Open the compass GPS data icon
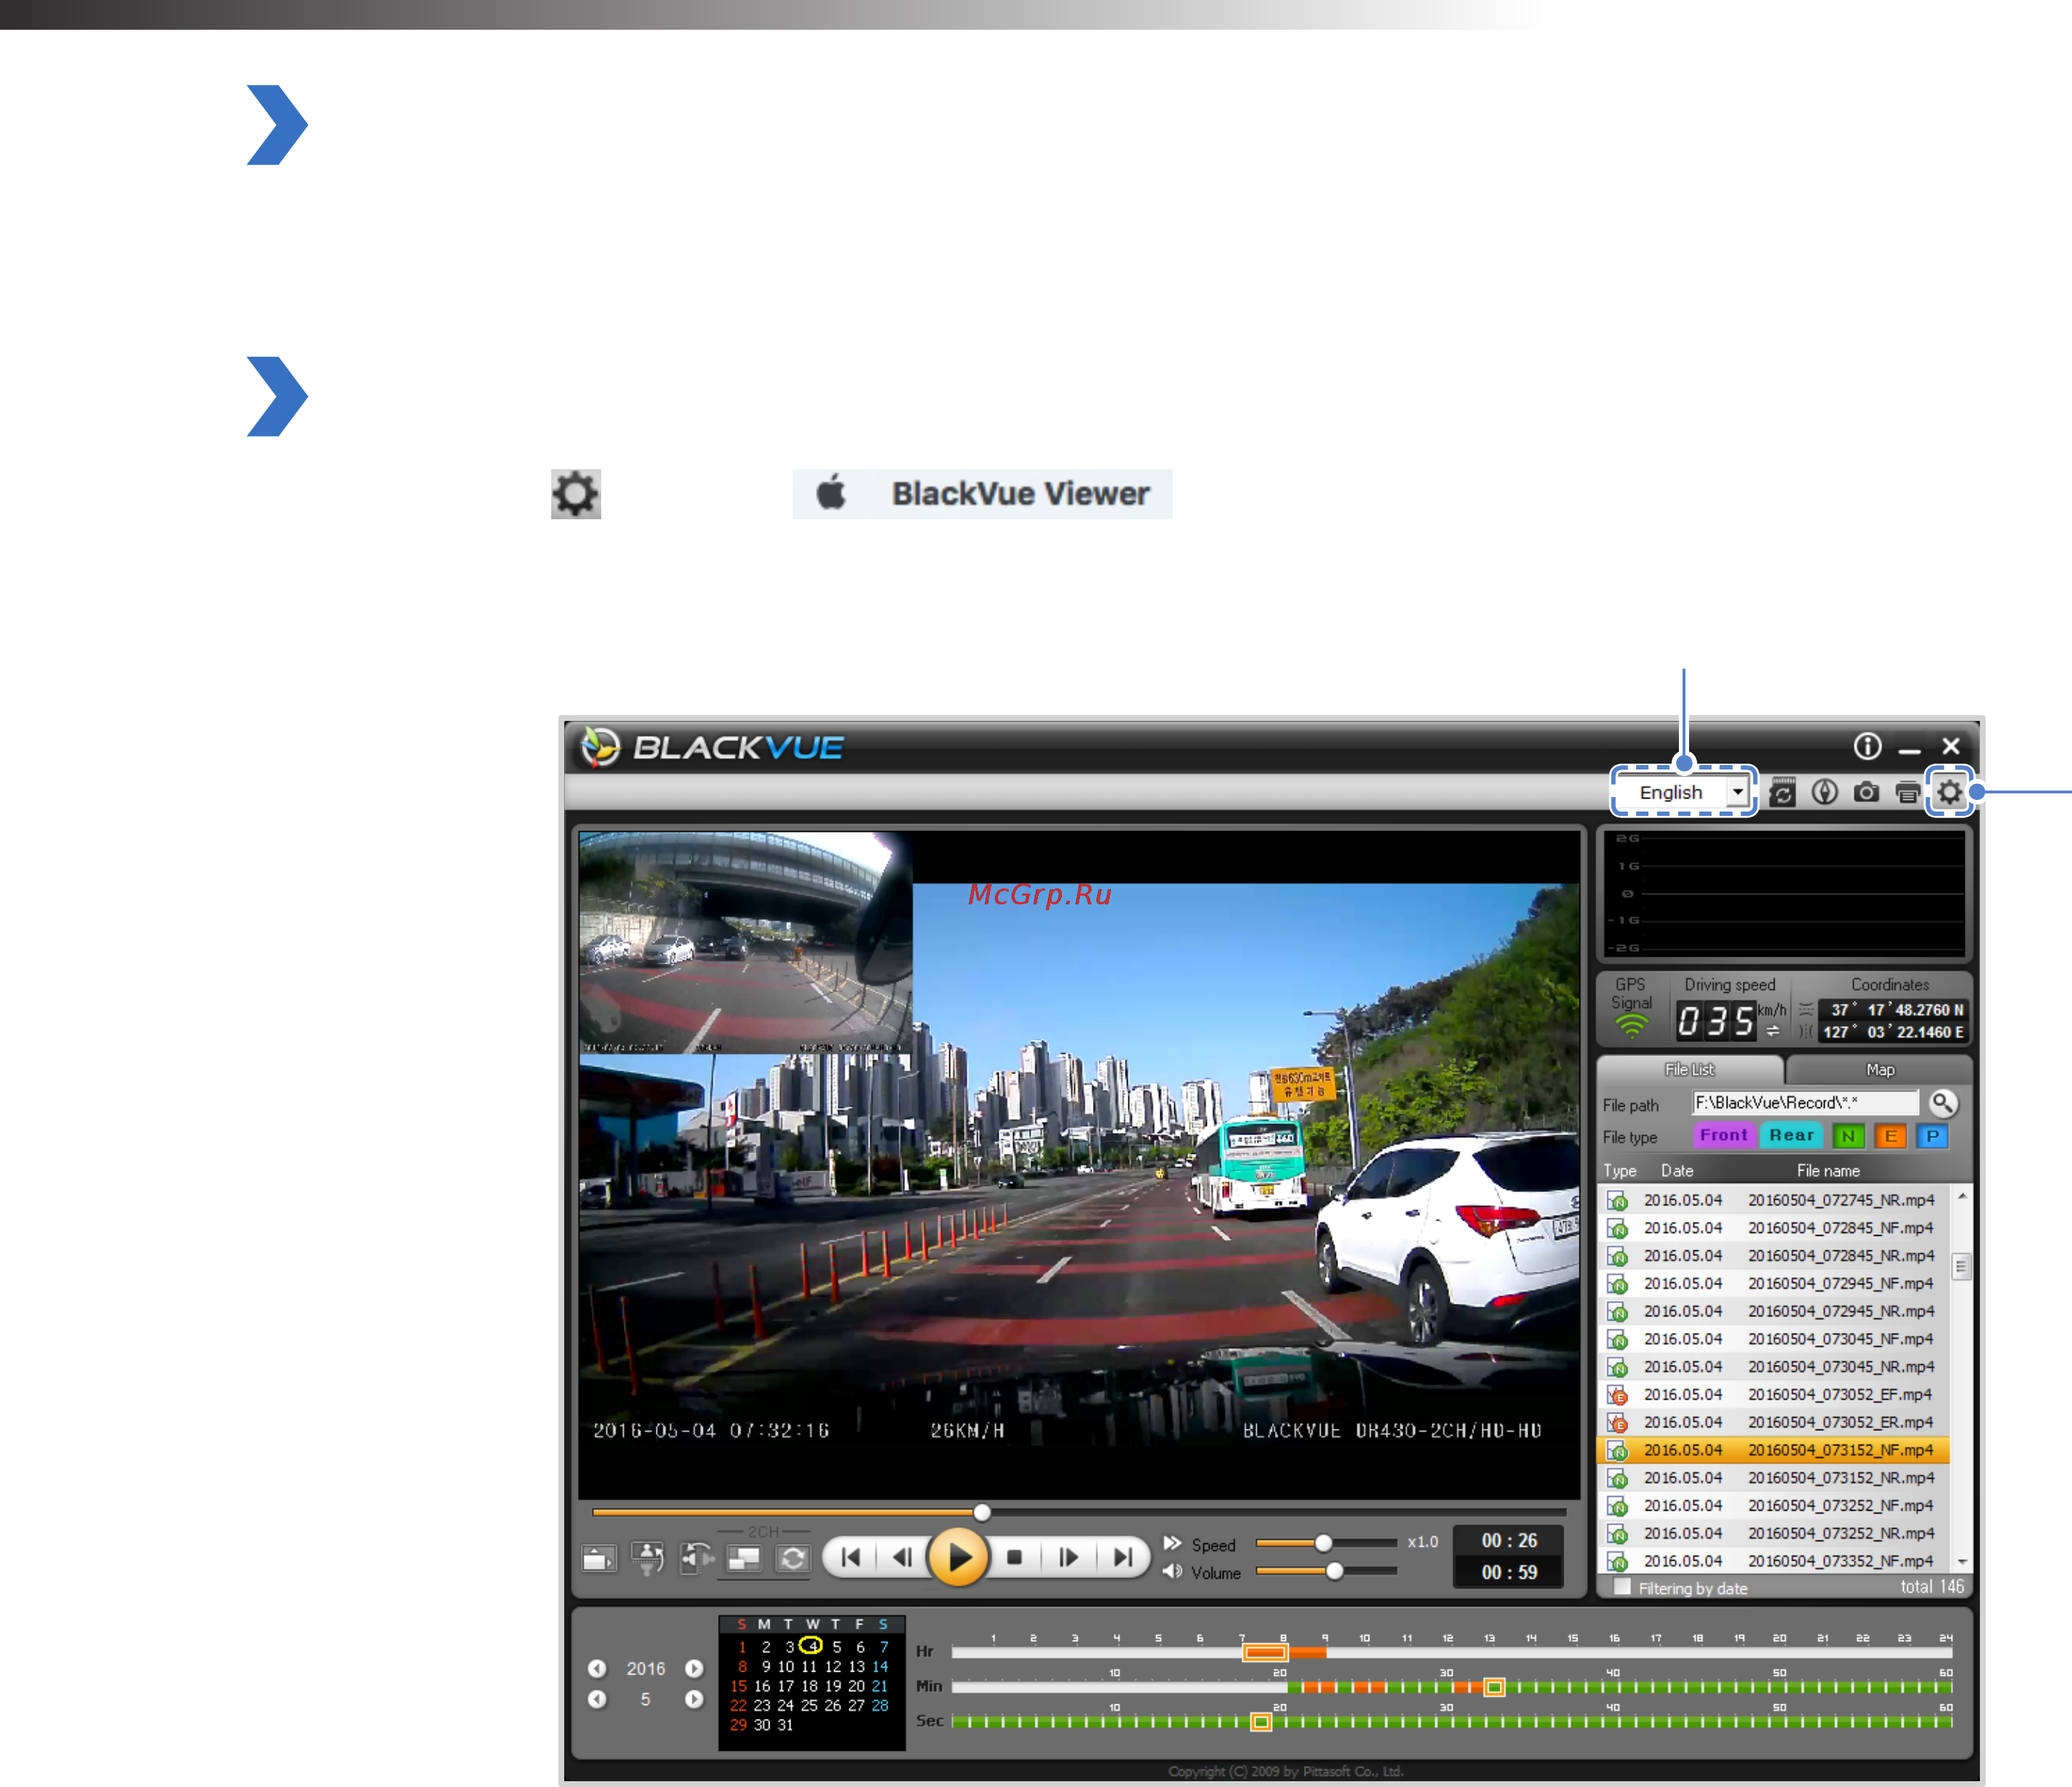This screenshot has width=2072, height=1787. pyautogui.click(x=1824, y=792)
